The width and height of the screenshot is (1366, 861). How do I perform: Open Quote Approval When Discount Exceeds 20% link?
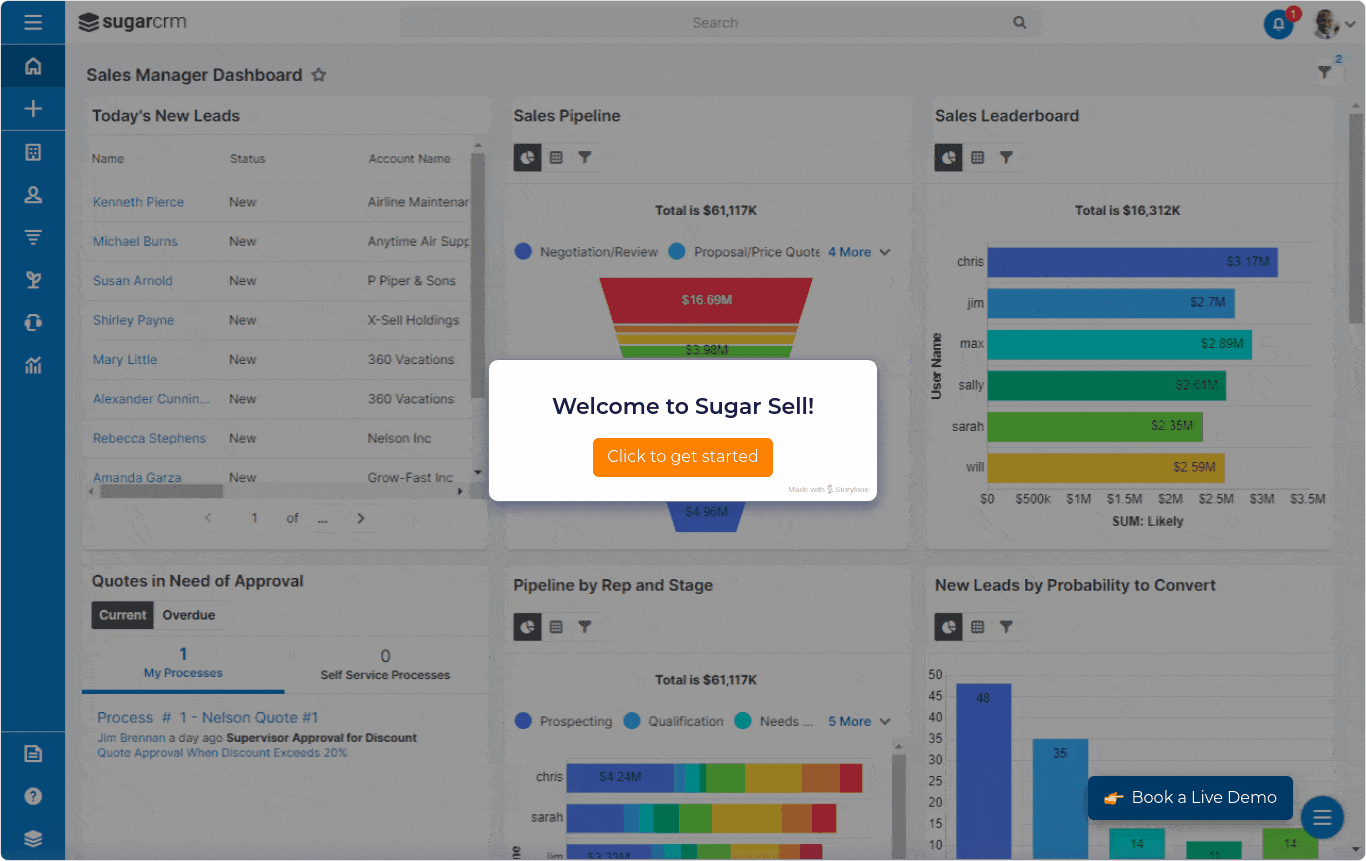tap(222, 753)
